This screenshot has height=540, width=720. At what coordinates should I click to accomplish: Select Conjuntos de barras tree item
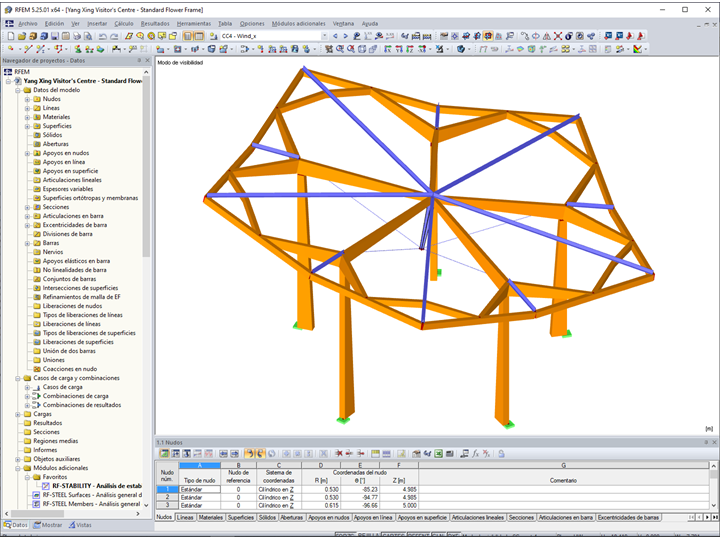(69, 279)
